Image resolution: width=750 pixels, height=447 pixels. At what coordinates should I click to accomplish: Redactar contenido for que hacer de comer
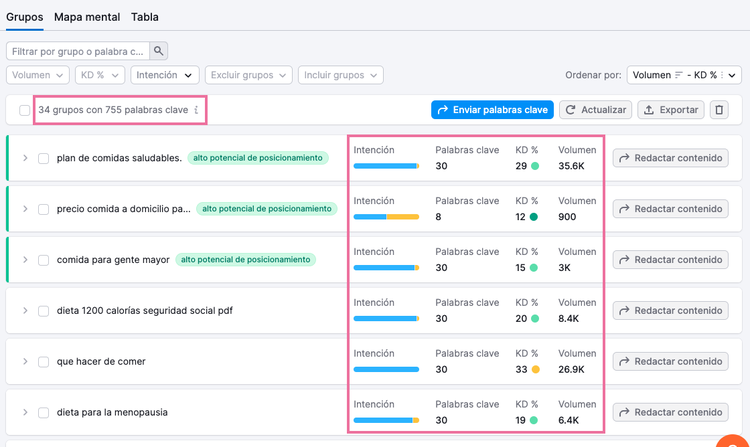(671, 361)
